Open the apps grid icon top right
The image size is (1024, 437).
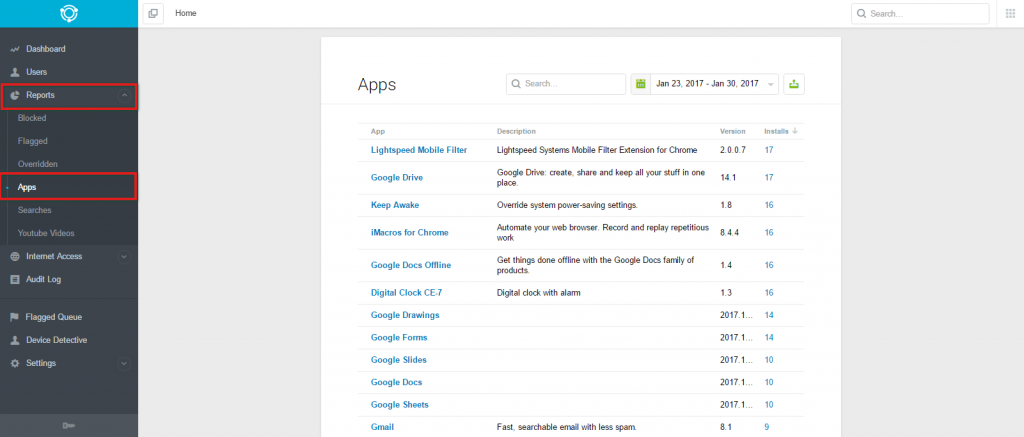click(x=1010, y=14)
